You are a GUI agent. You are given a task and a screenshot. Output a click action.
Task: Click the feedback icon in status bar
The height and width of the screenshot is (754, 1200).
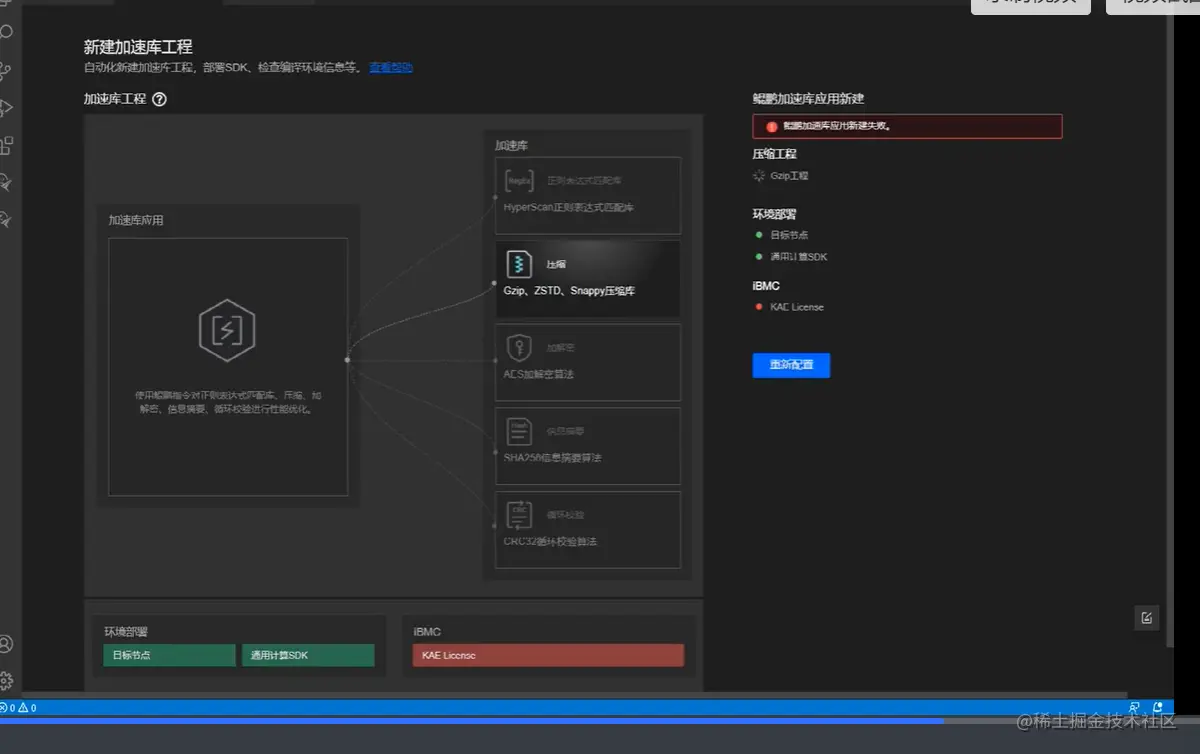pos(1134,708)
